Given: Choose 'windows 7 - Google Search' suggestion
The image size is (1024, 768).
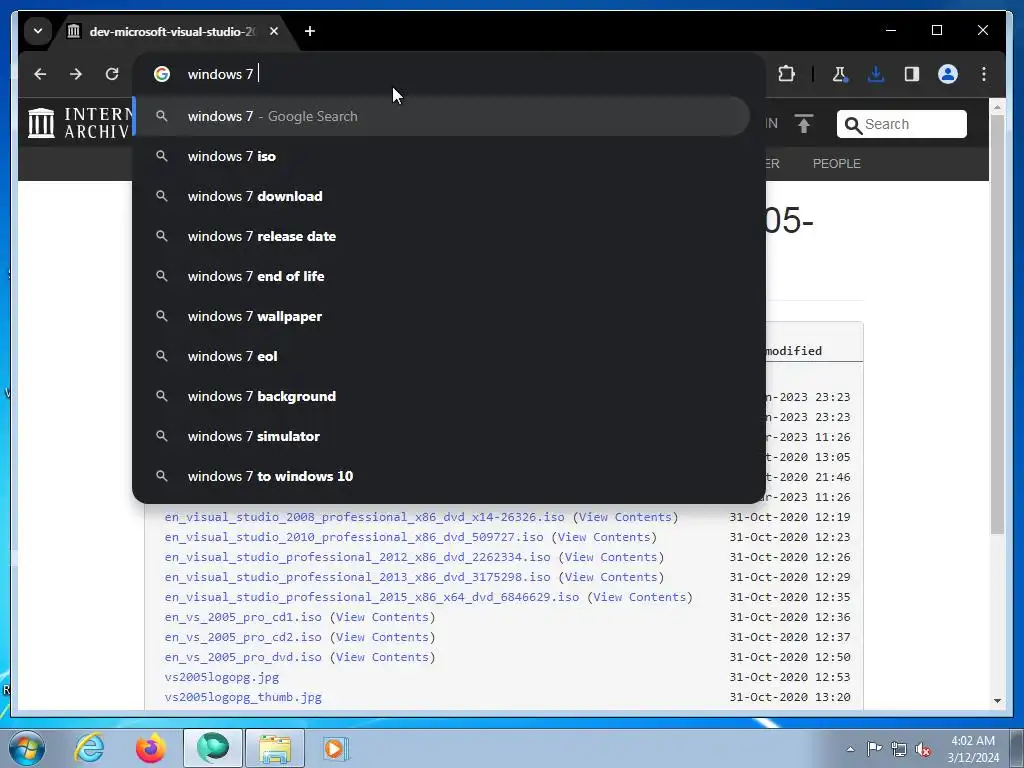Looking at the screenshot, I should (441, 116).
